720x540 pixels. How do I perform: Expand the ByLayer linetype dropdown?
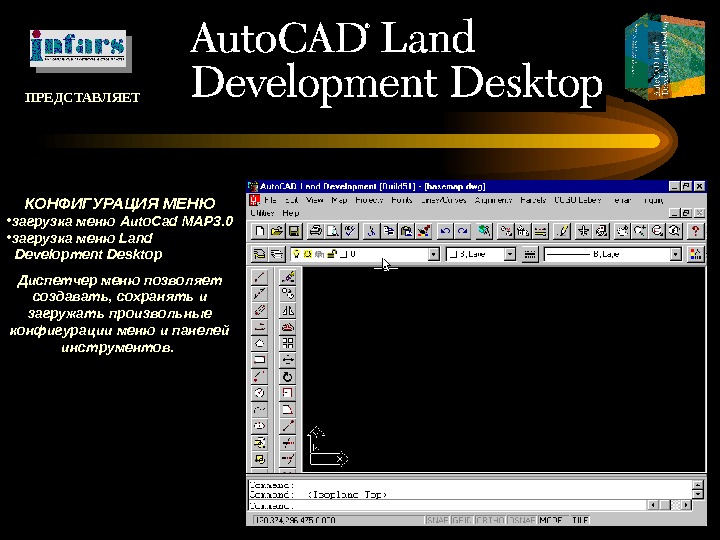pyautogui.click(x=675, y=254)
